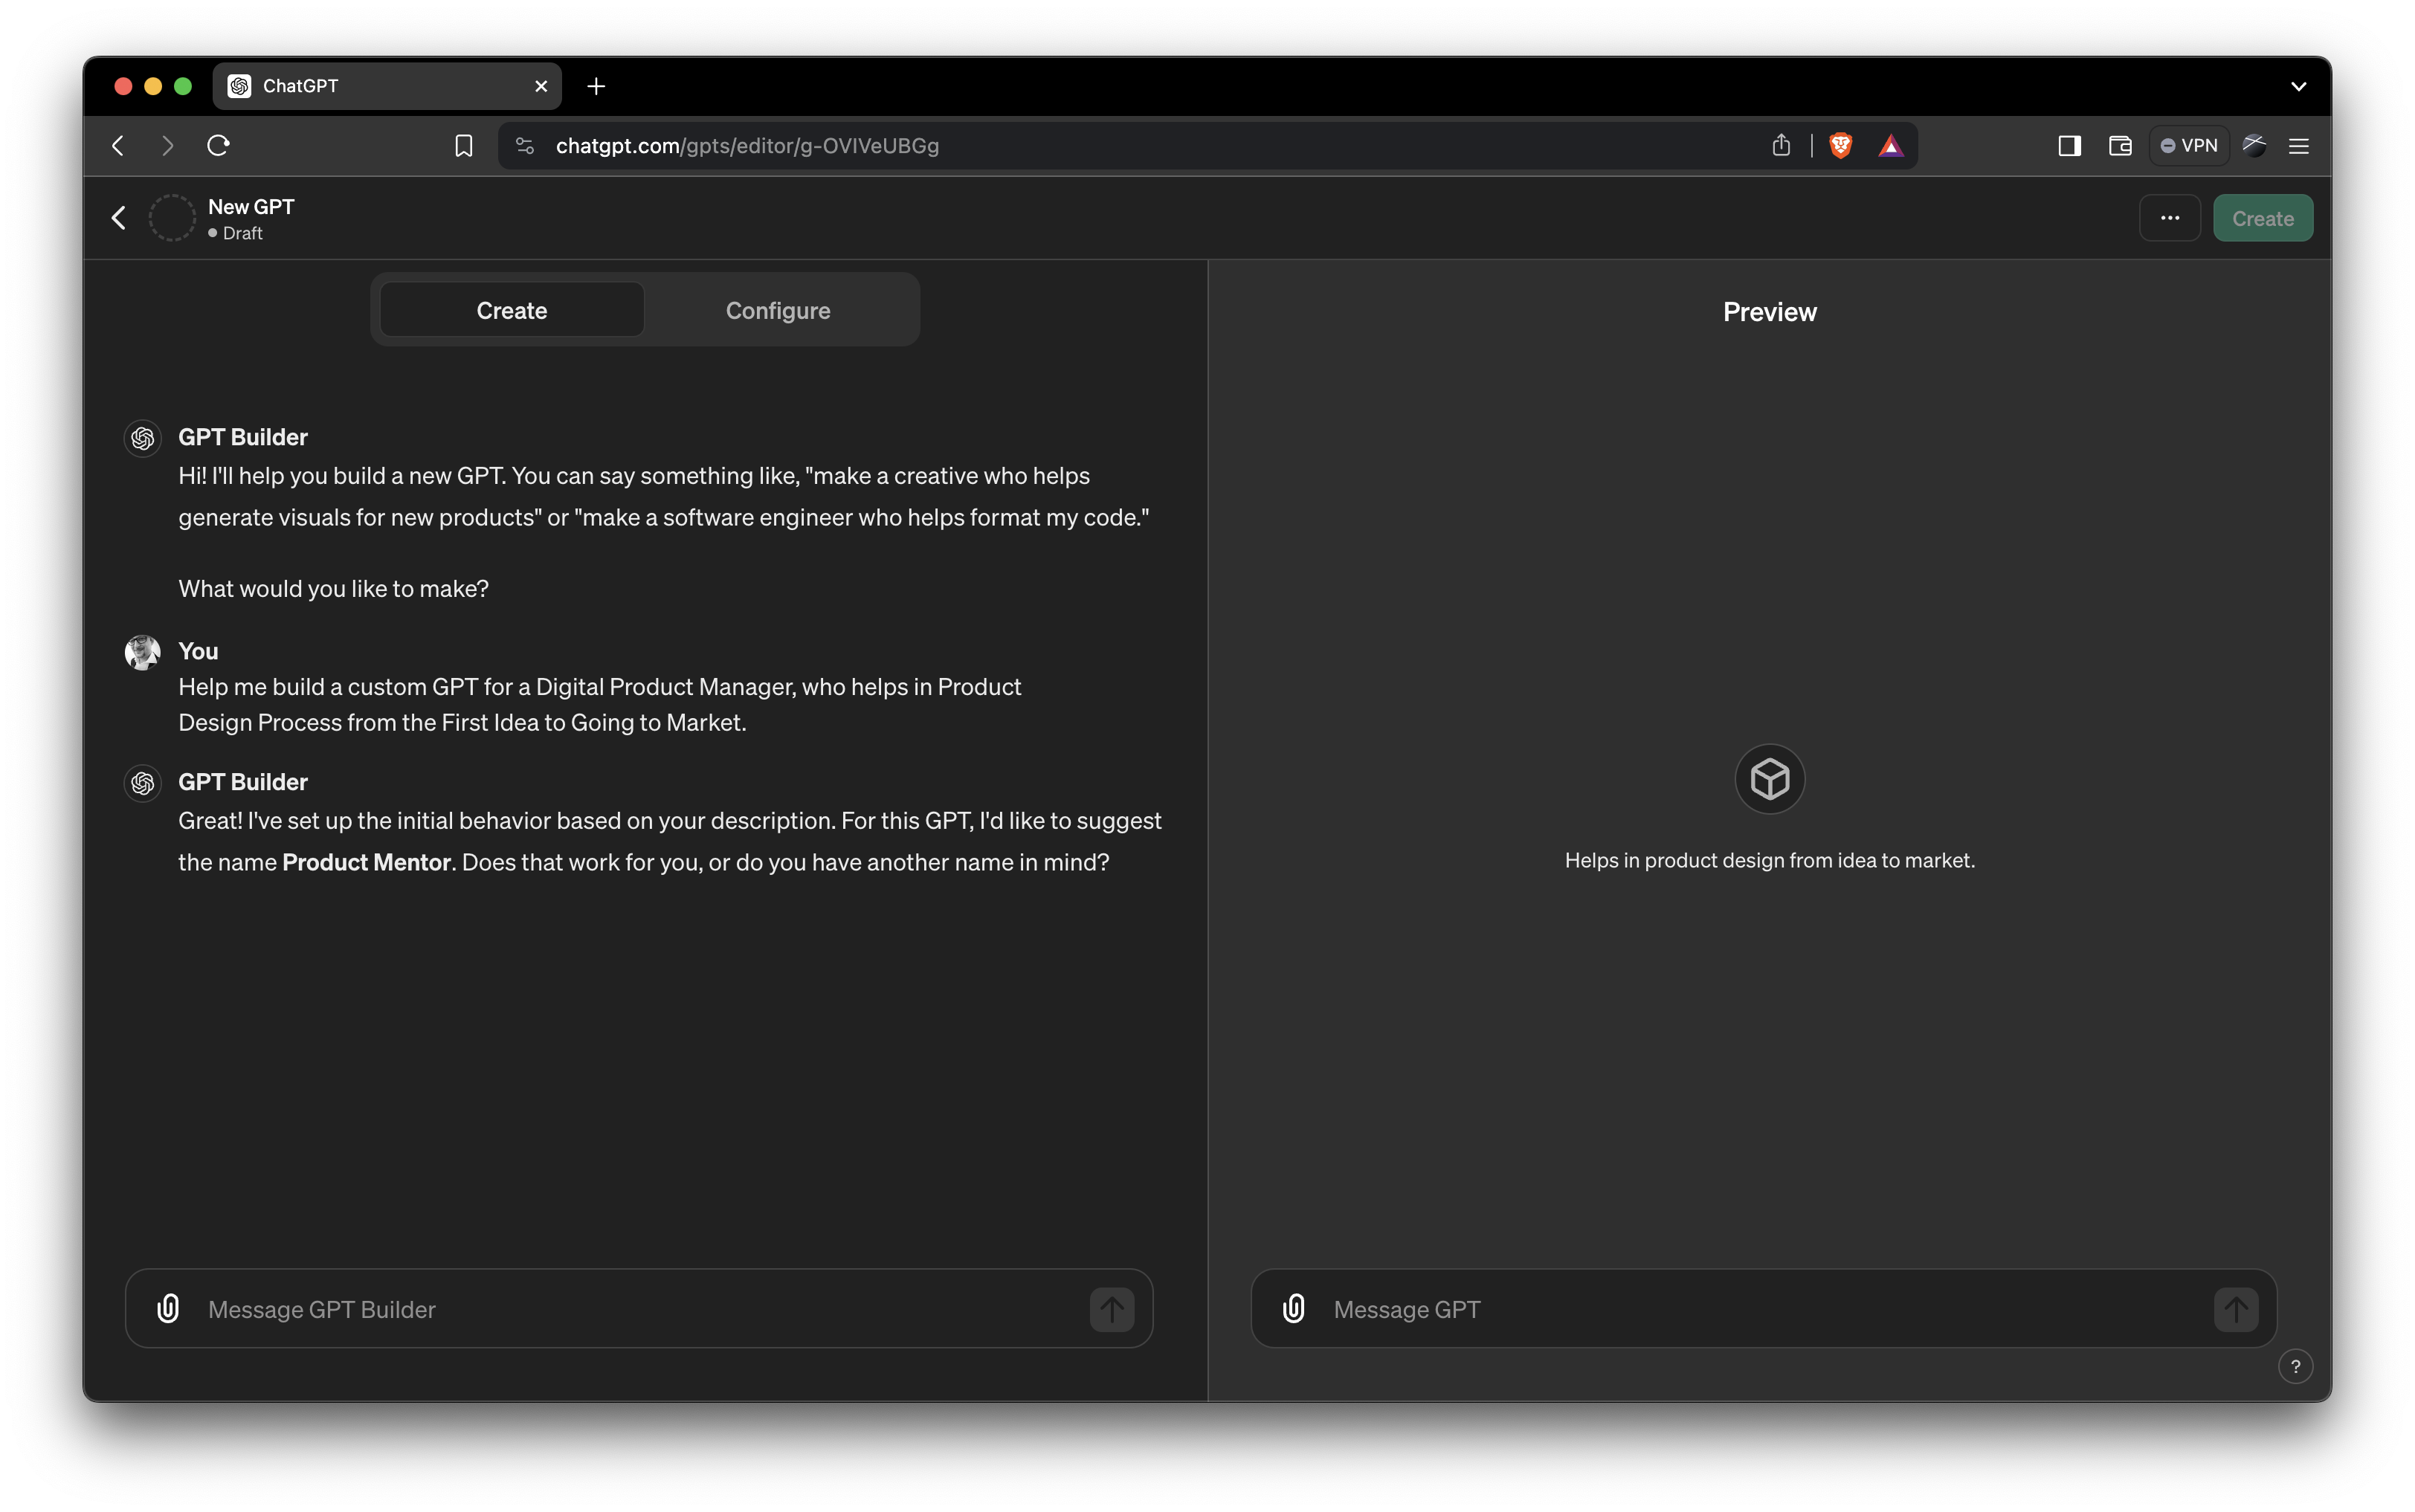Screen dimensions: 2415x1512
Task: Click the share icon in address bar
Action: (x=1781, y=146)
